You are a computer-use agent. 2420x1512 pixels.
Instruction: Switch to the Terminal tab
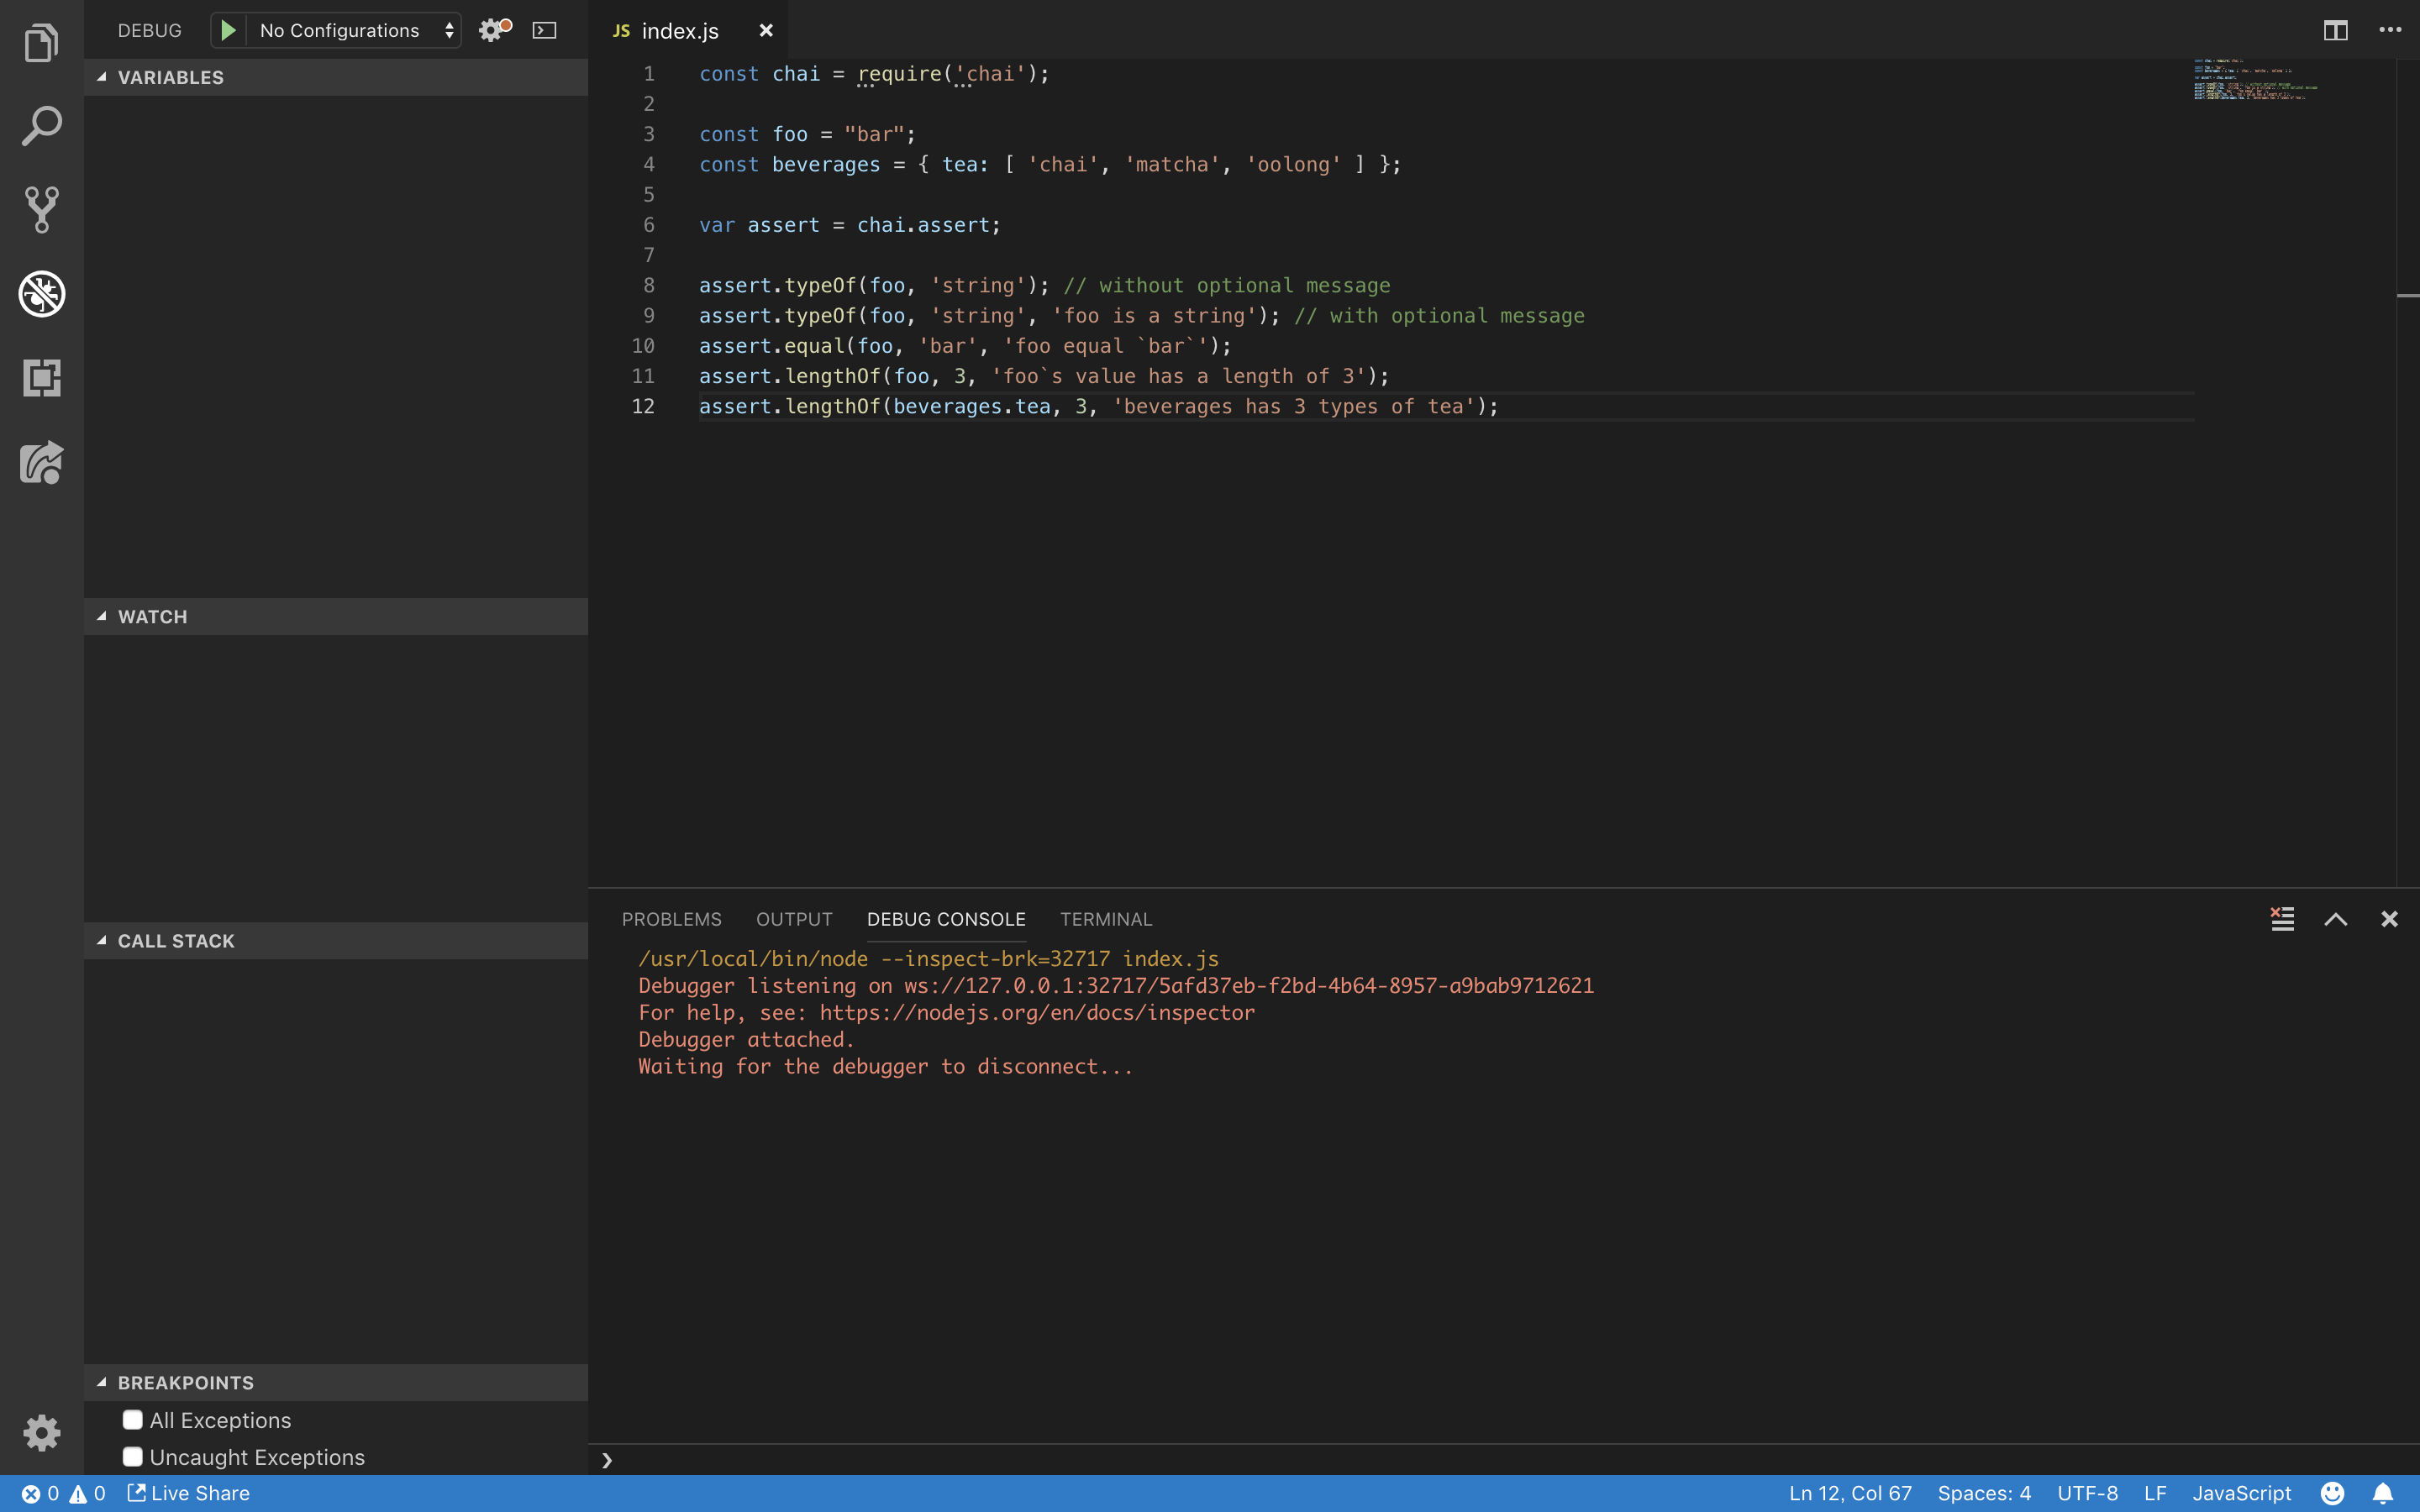point(1106,919)
